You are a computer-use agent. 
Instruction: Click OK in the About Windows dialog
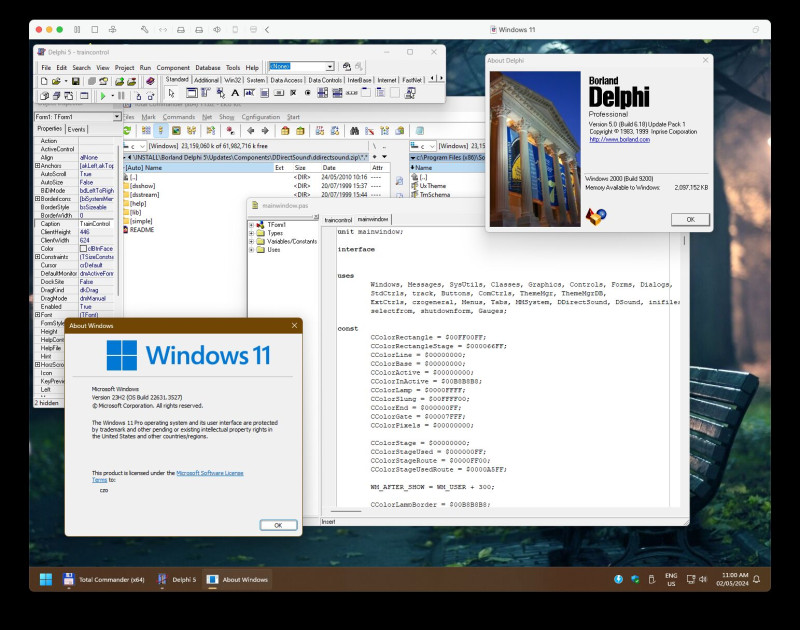[278, 524]
